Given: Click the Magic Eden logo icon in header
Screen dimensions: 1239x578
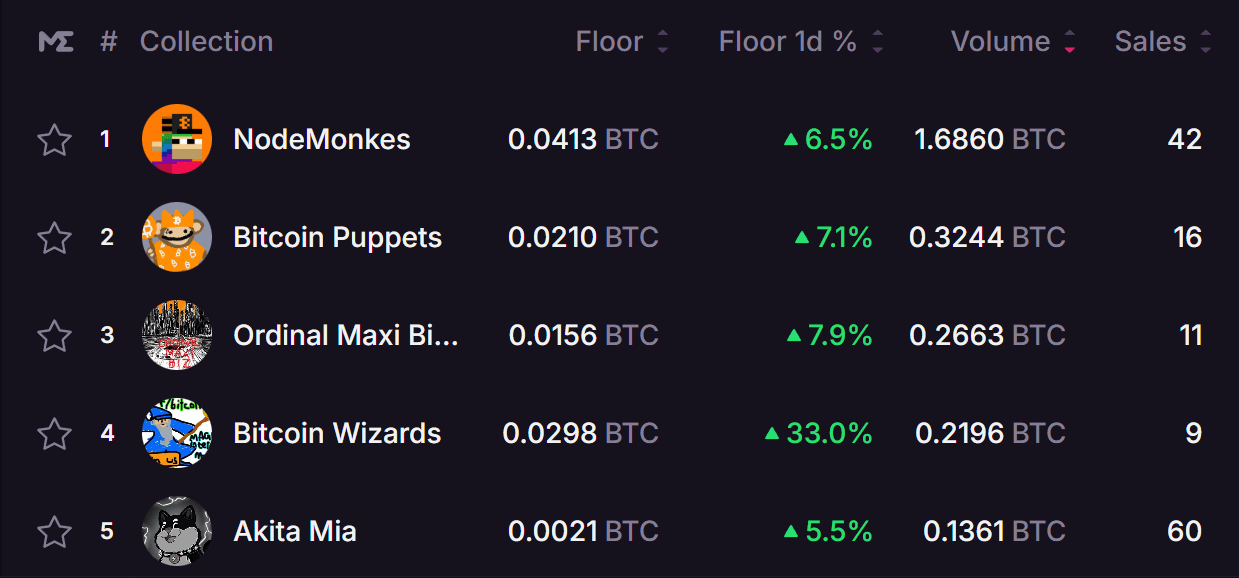Looking at the screenshot, I should point(56,42).
